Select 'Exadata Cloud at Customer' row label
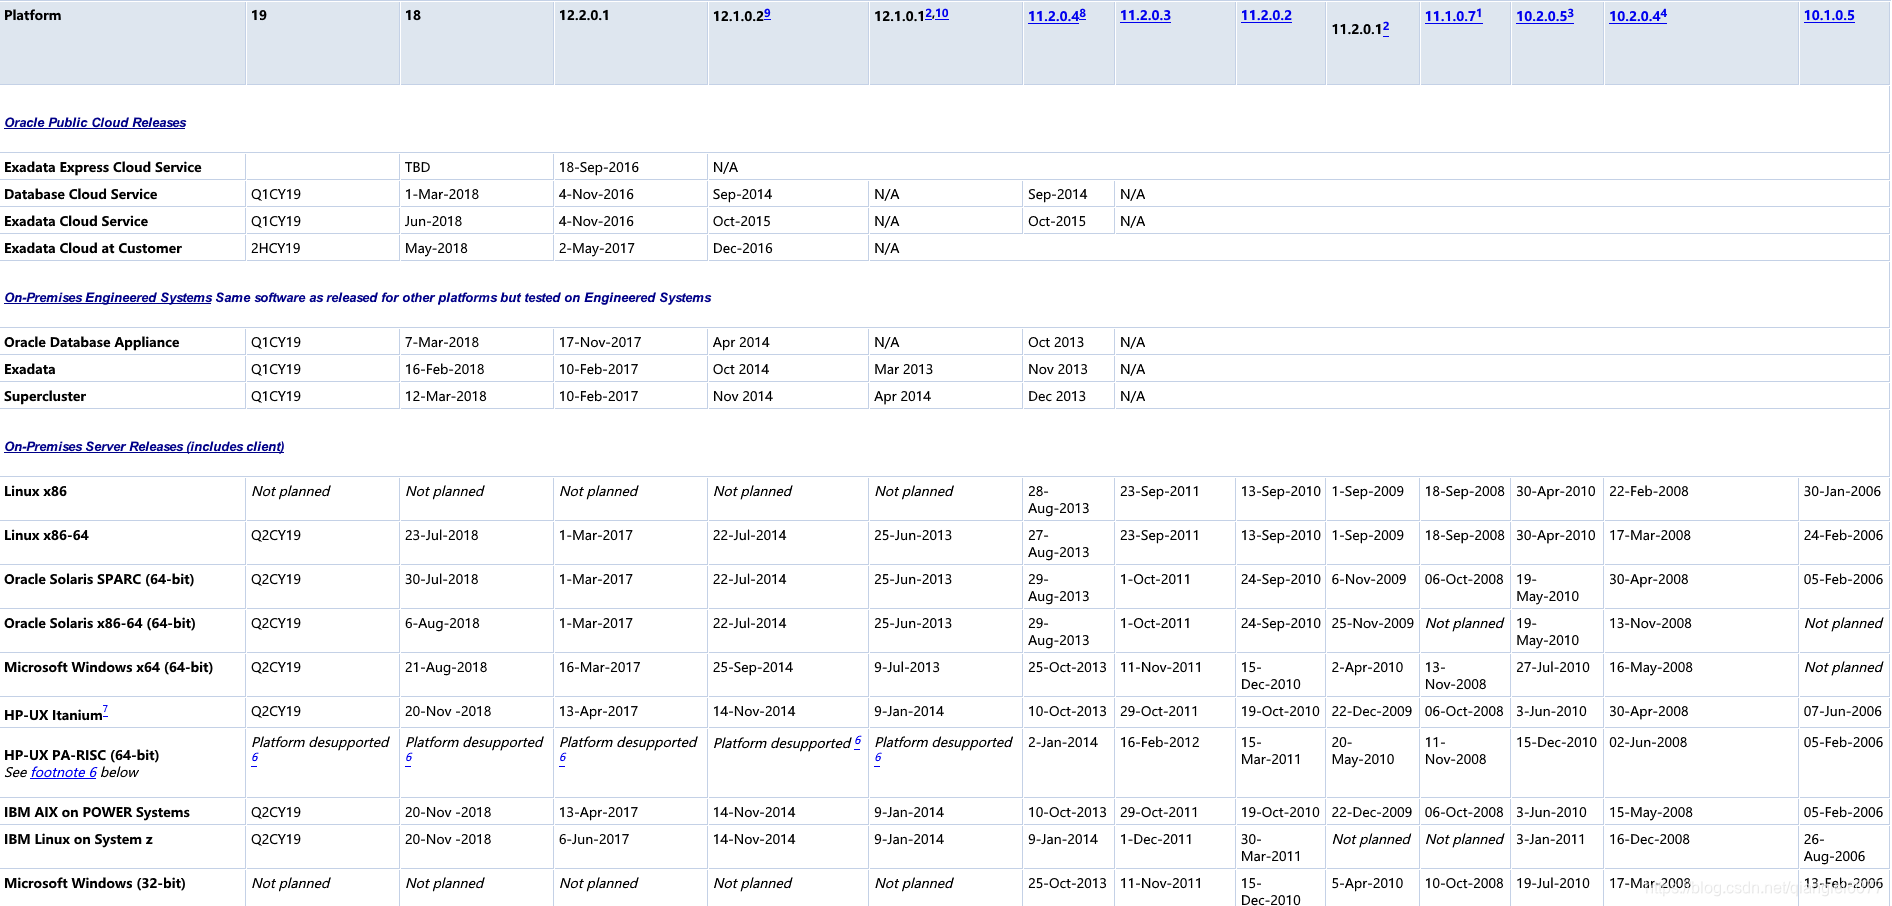Image resolution: width=1892 pixels, height=906 pixels. pos(93,249)
